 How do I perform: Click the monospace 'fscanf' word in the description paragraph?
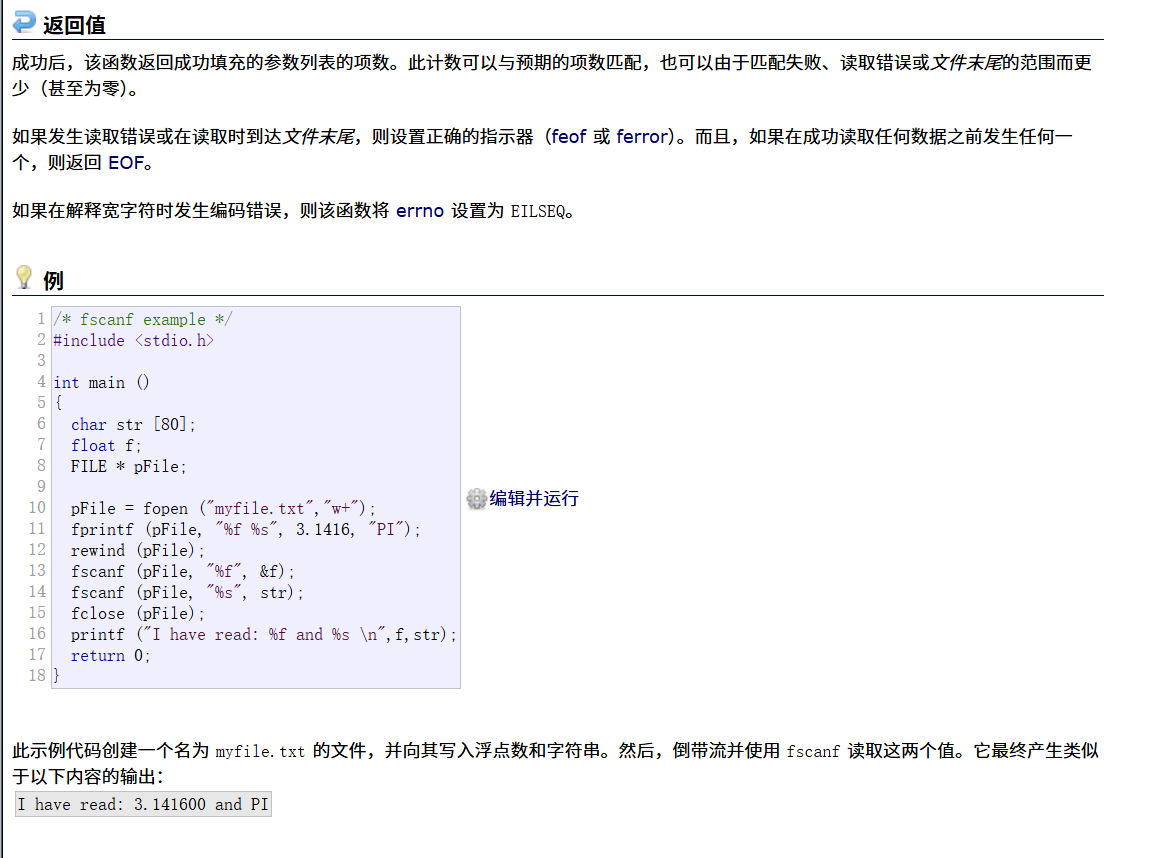pos(813,752)
